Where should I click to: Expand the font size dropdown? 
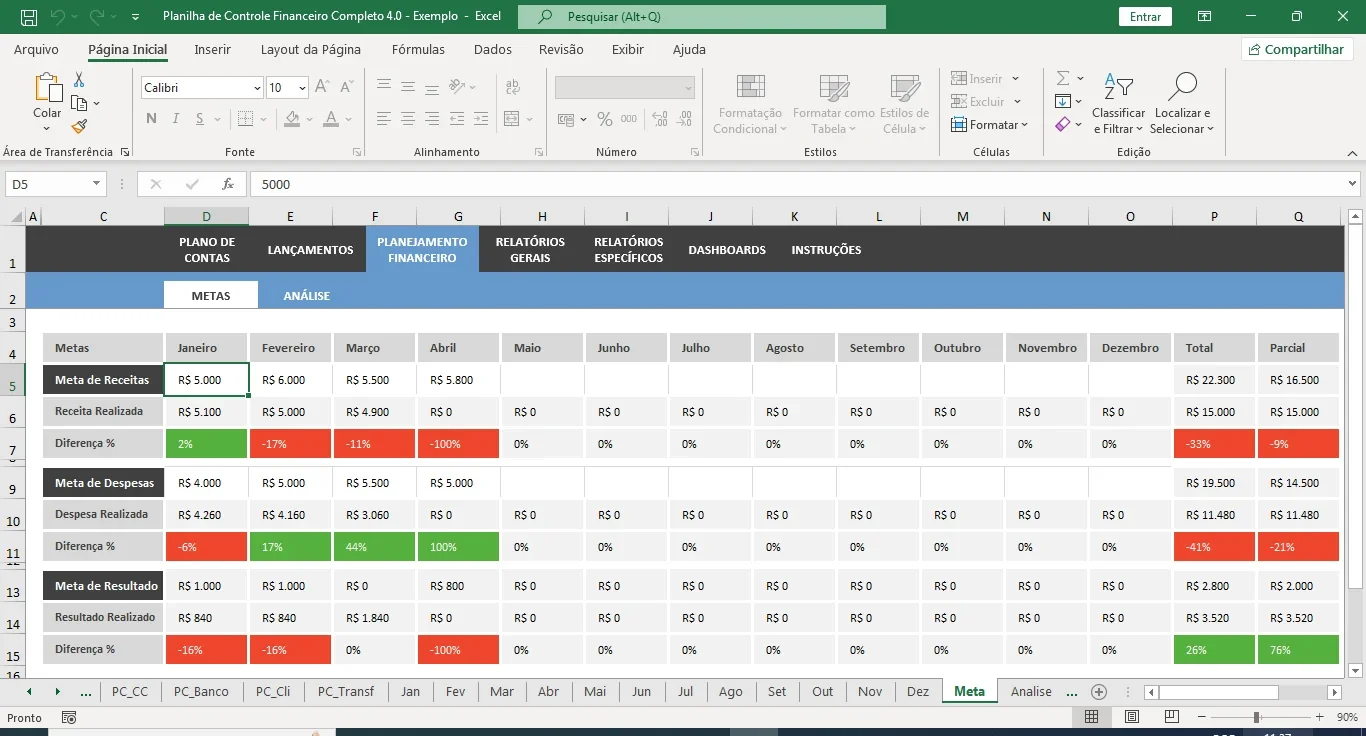click(302, 88)
